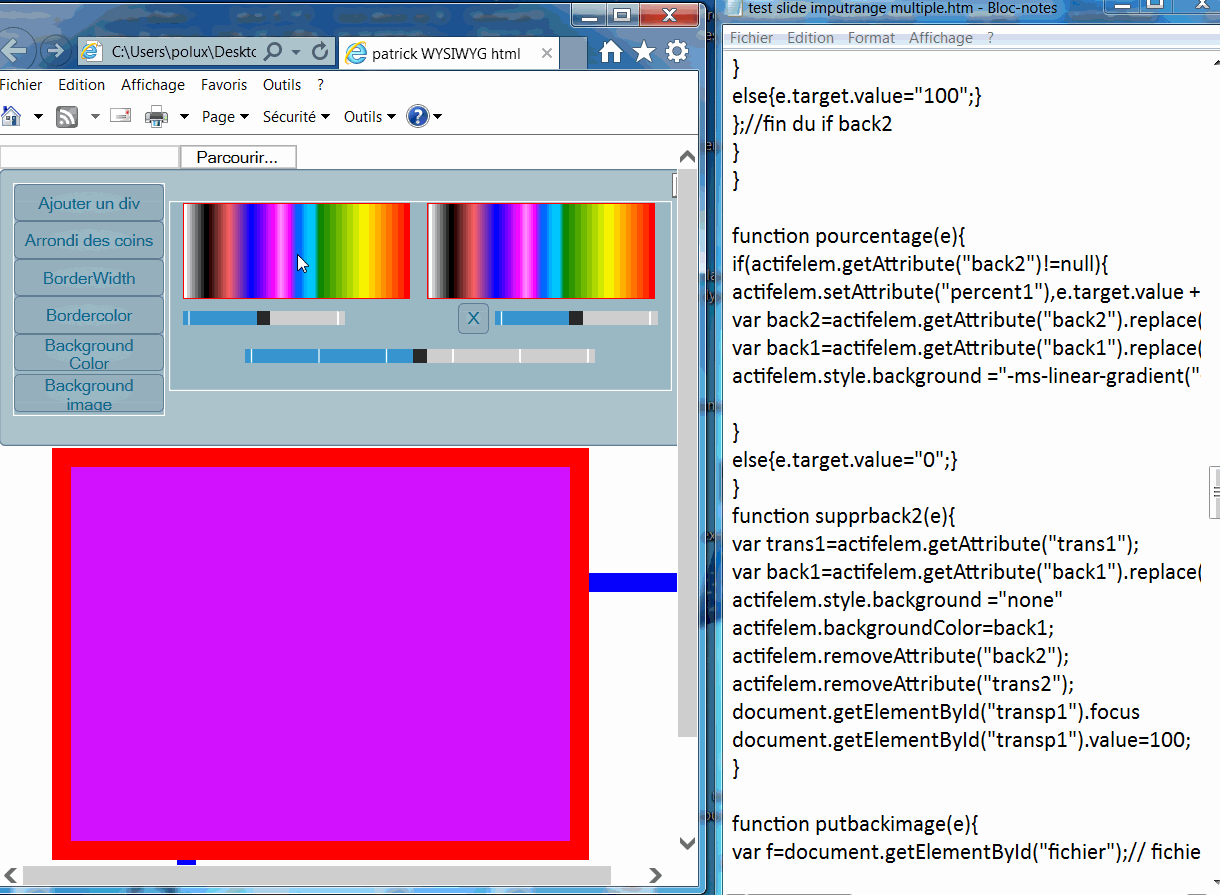The height and width of the screenshot is (895, 1220).
Task: Open Outils in the IE menu bar
Action: pyautogui.click(x=283, y=85)
